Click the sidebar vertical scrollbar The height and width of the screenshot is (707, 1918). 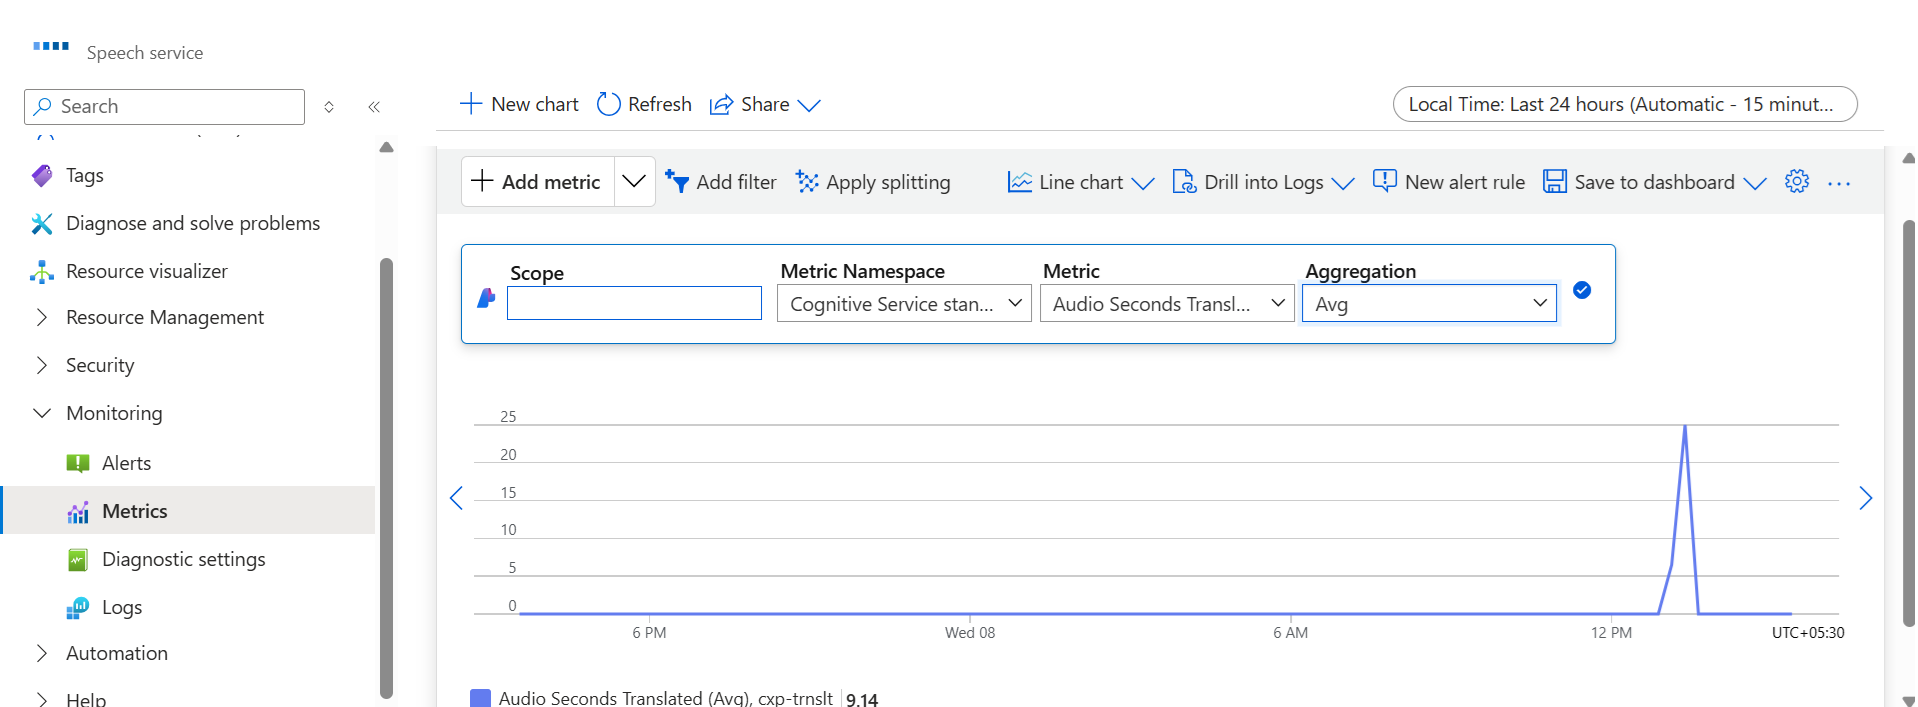coord(386,478)
